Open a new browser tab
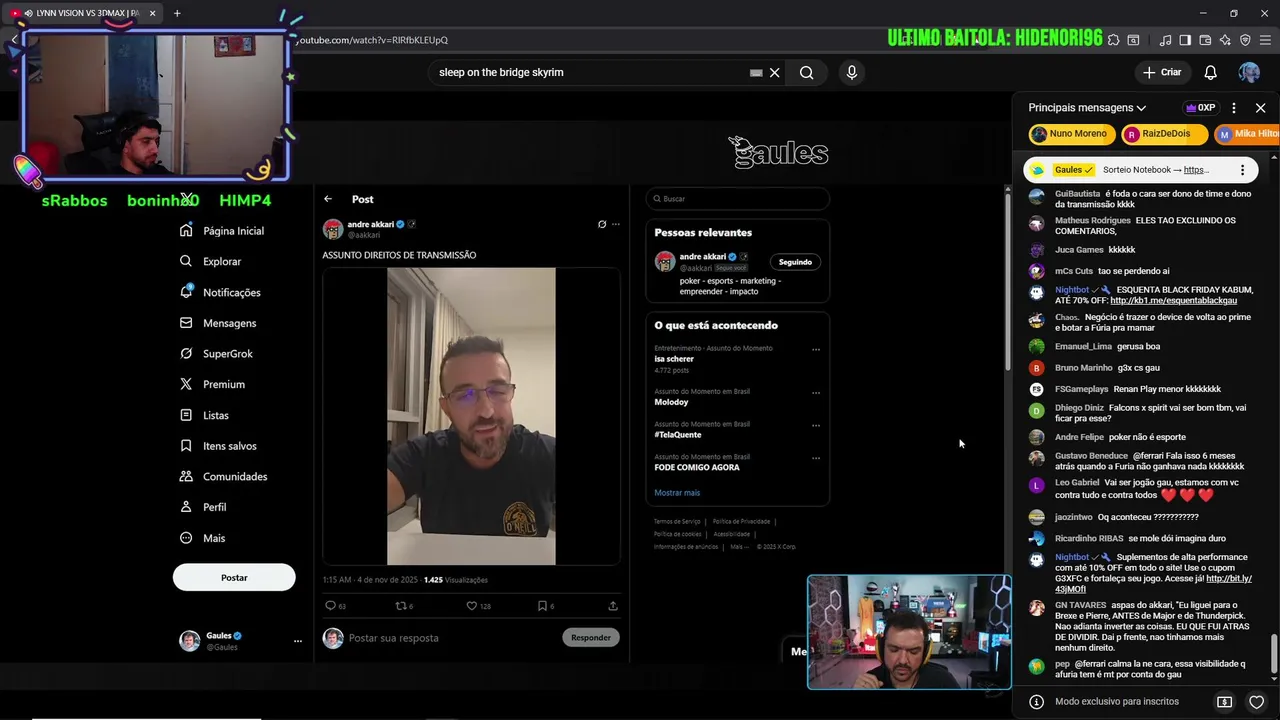 point(177,13)
